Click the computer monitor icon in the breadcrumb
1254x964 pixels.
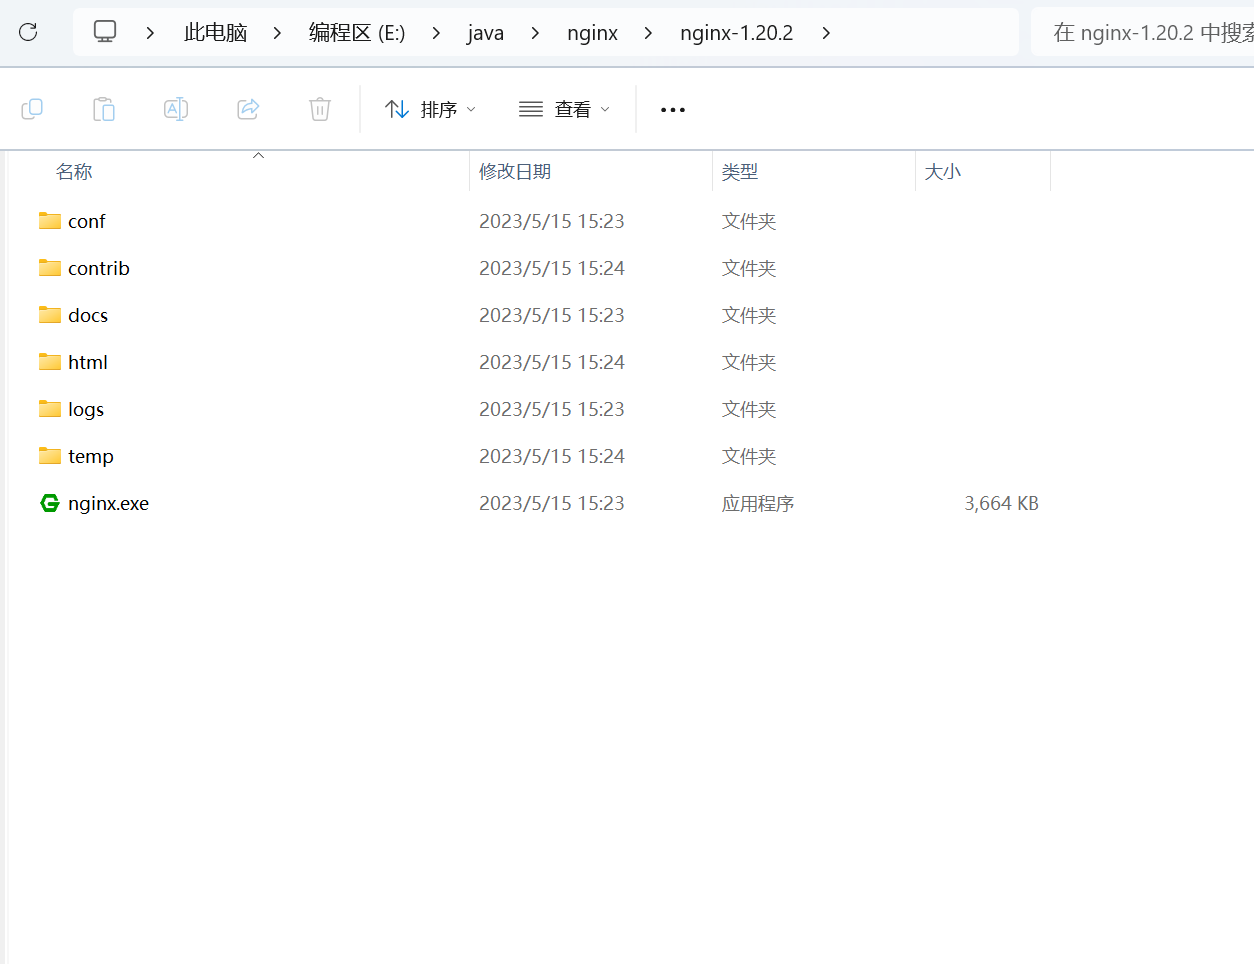(x=105, y=32)
